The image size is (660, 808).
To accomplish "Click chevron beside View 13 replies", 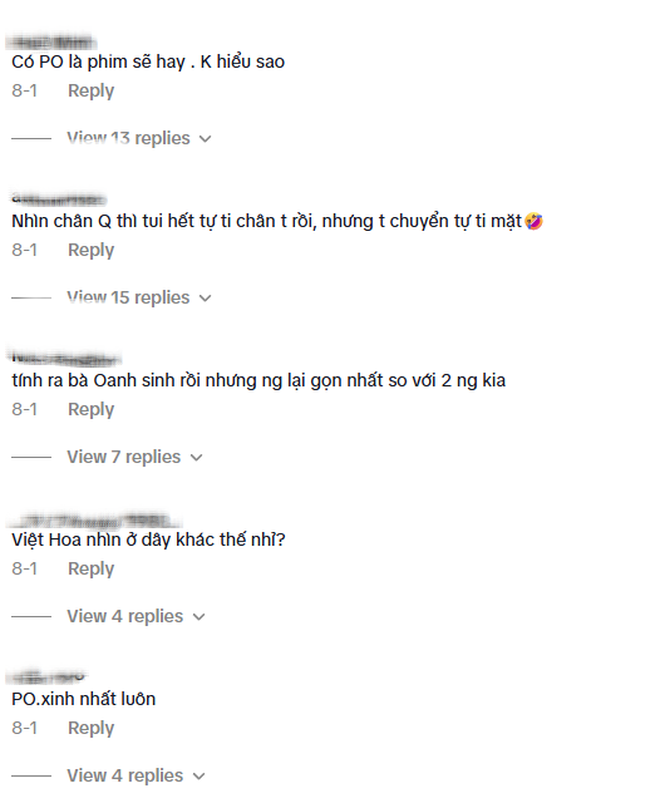I will point(205,139).
